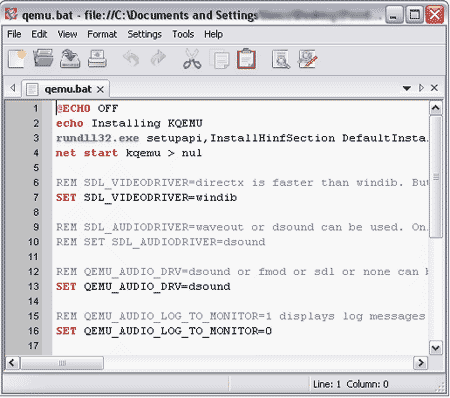Open the Edit menu

(39, 34)
